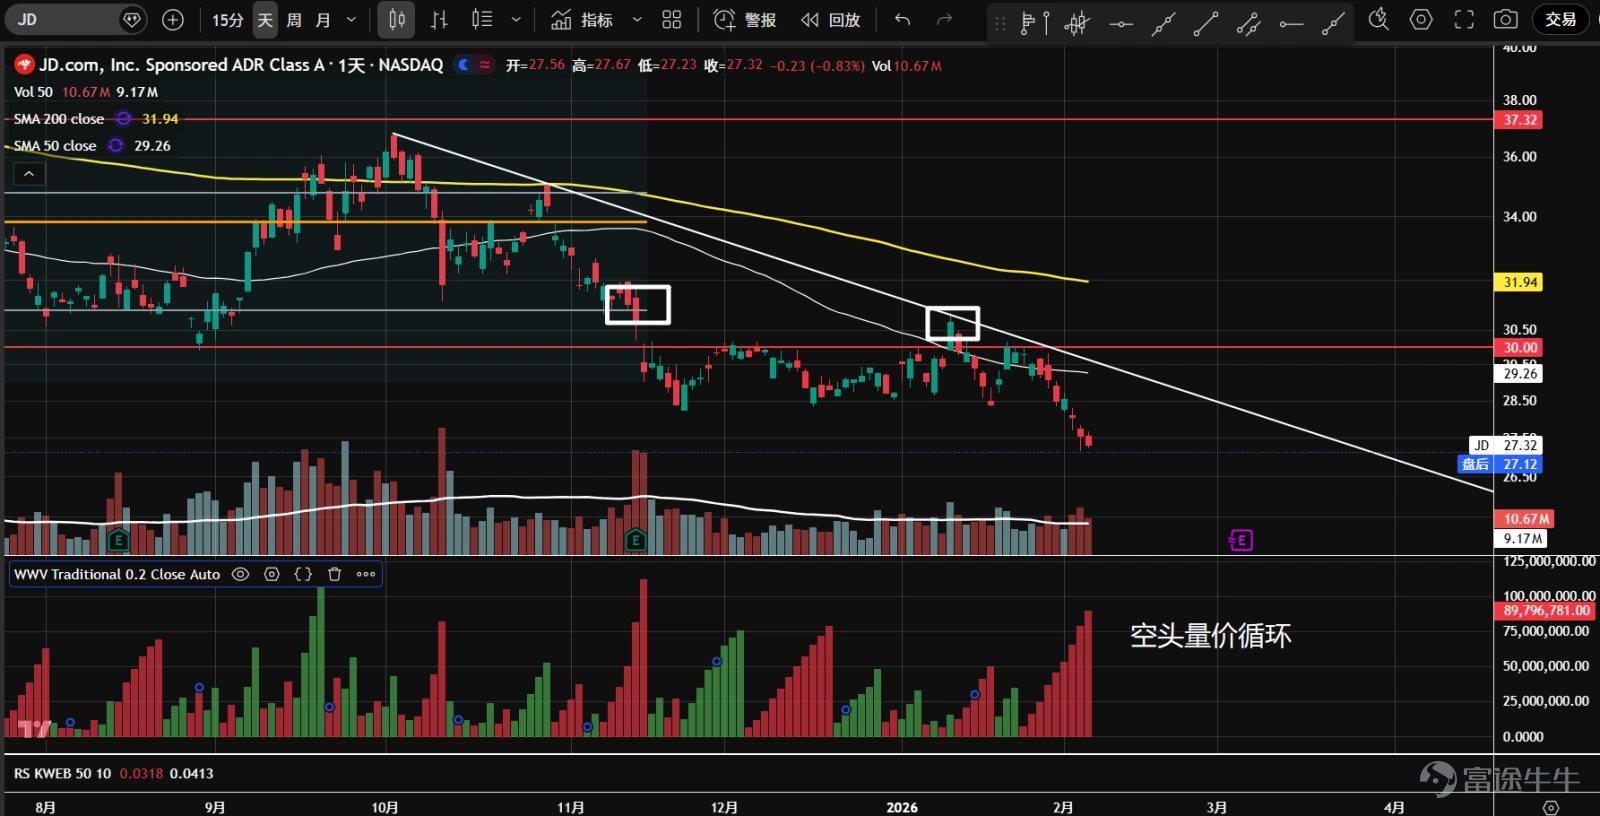Undo the last action

pyautogui.click(x=902, y=19)
